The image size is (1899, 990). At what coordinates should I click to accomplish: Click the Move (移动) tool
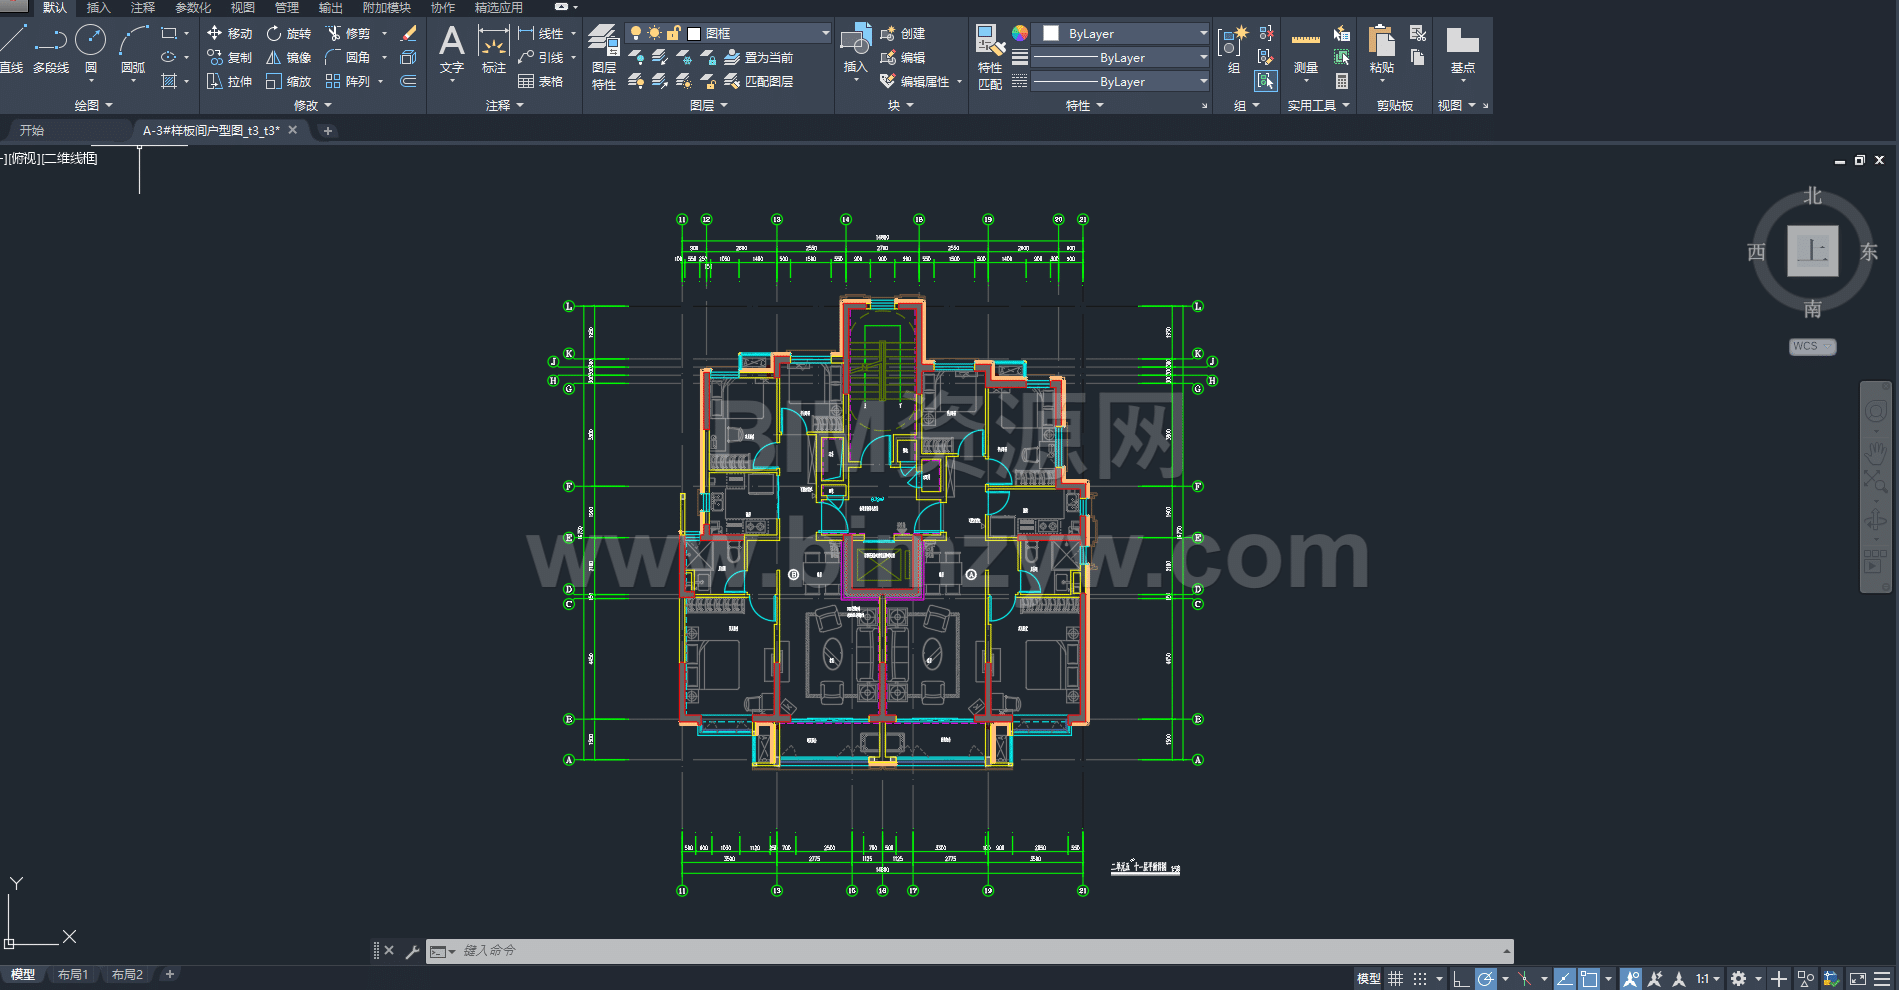[x=229, y=33]
